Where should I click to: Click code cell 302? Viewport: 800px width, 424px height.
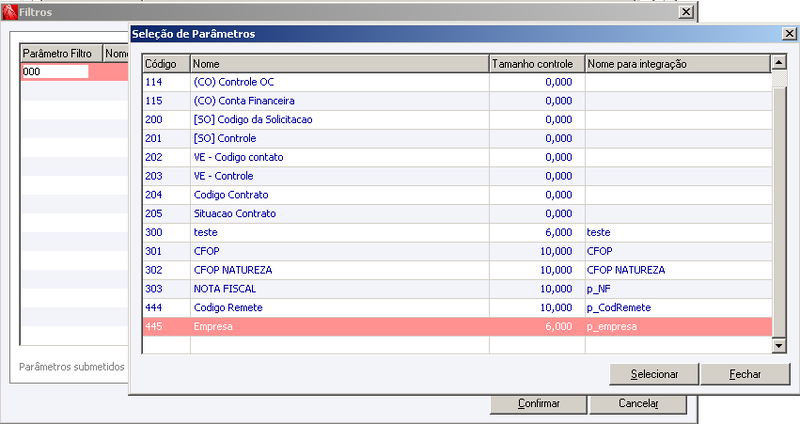point(166,270)
